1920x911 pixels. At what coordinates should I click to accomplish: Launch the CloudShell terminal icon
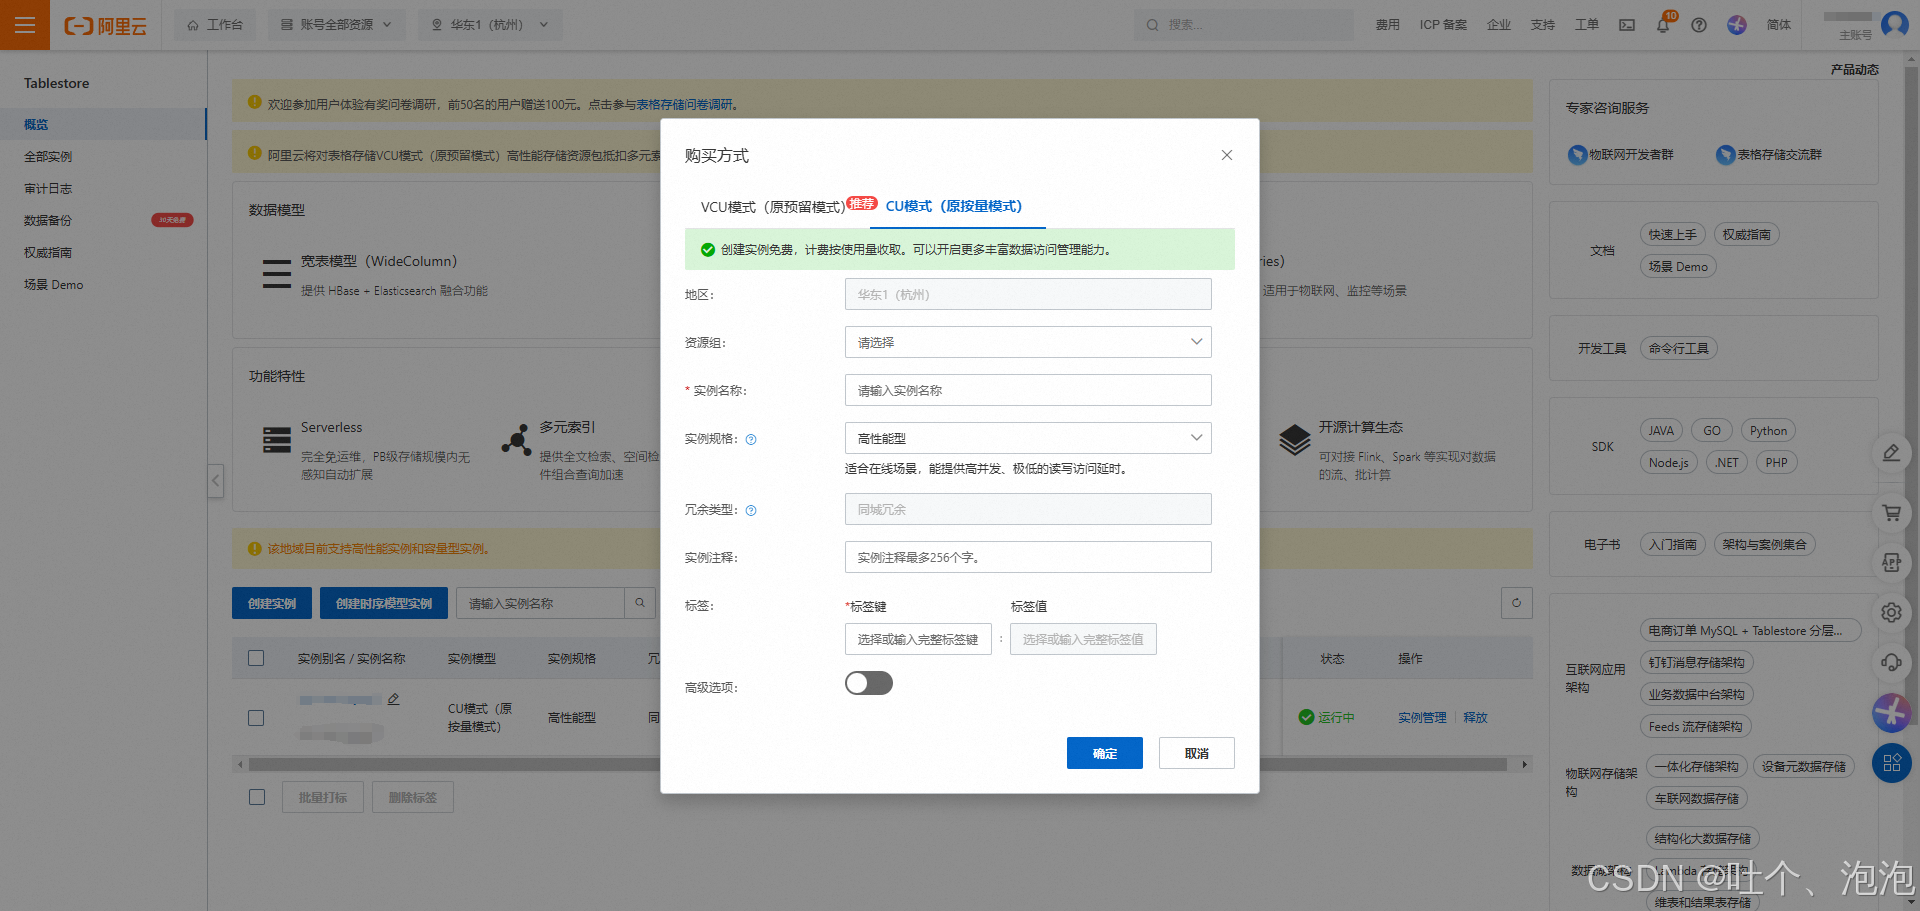point(1626,24)
